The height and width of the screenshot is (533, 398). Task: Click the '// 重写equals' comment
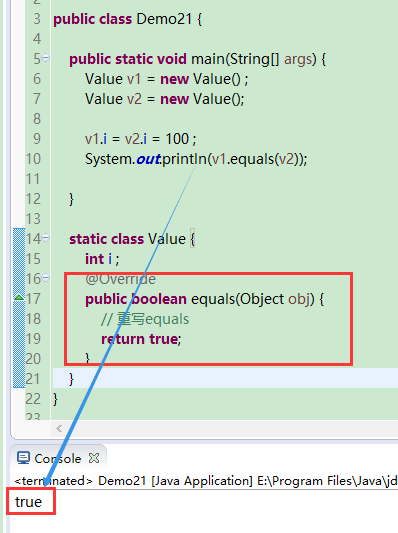click(x=145, y=319)
